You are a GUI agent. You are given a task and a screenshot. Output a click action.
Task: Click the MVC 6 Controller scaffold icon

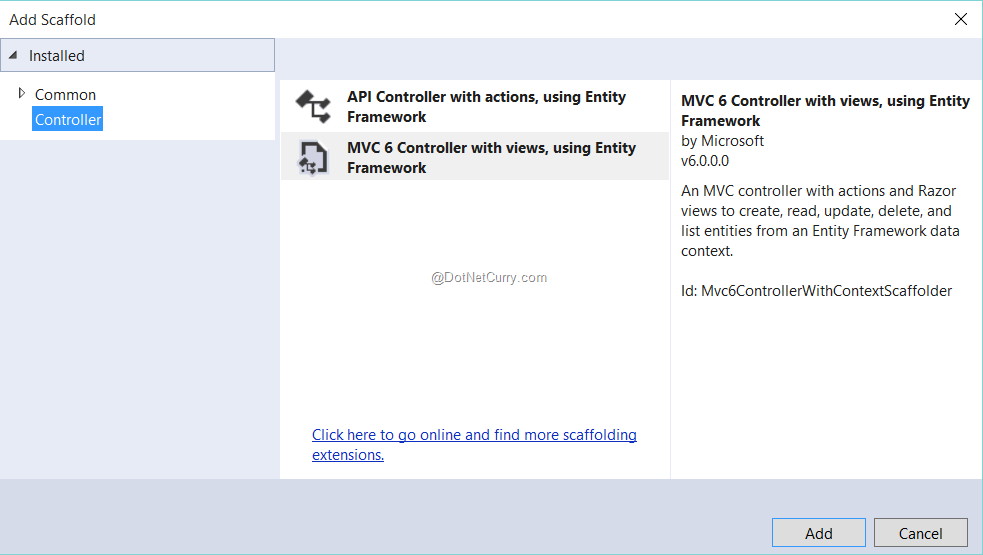coord(312,157)
